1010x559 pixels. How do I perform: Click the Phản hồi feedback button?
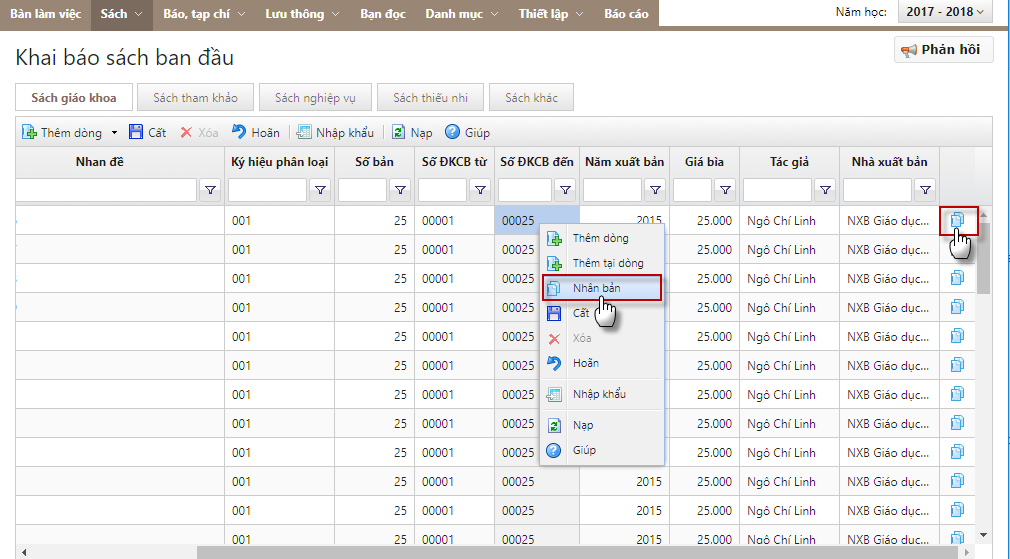click(x=942, y=50)
